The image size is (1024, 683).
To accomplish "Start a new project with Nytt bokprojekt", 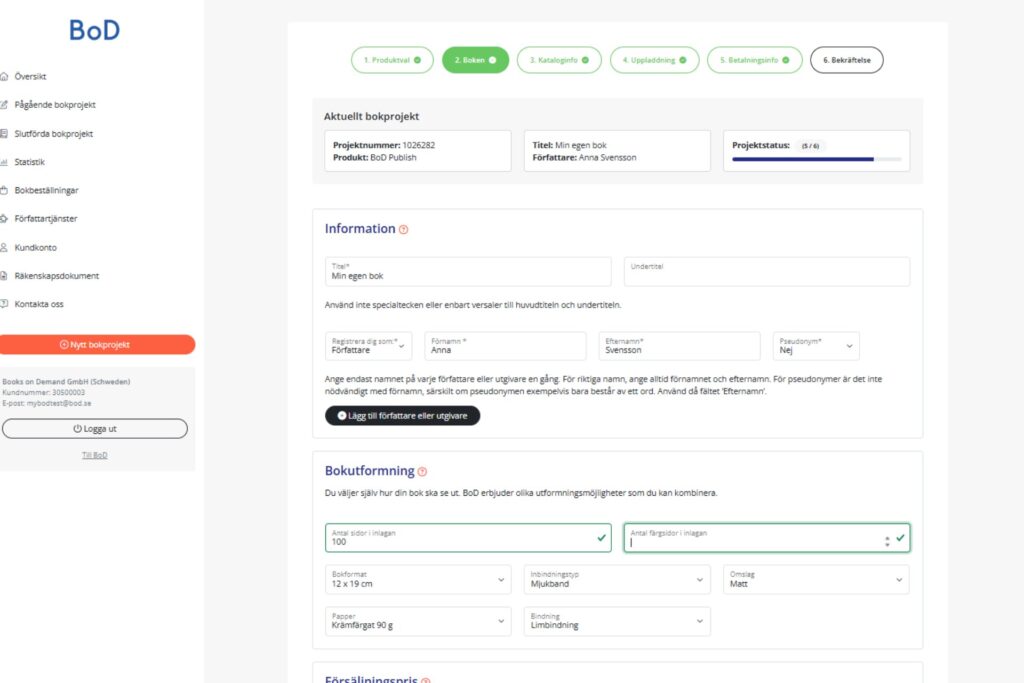I will [x=95, y=345].
